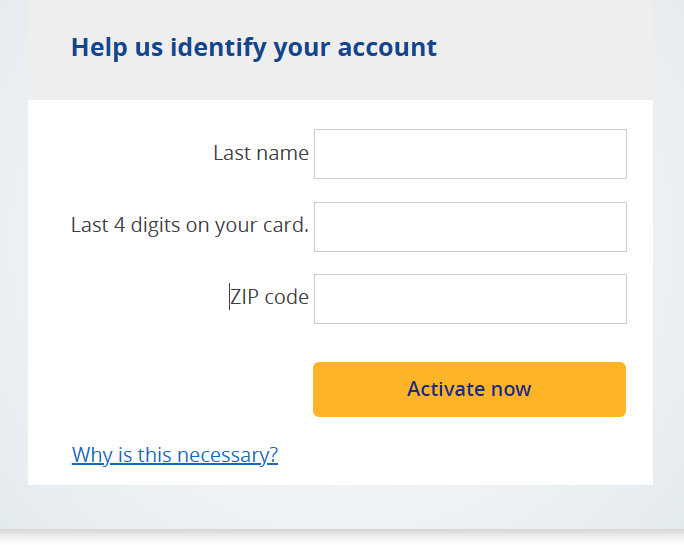Activate the card digits entry box

pyautogui.click(x=470, y=227)
